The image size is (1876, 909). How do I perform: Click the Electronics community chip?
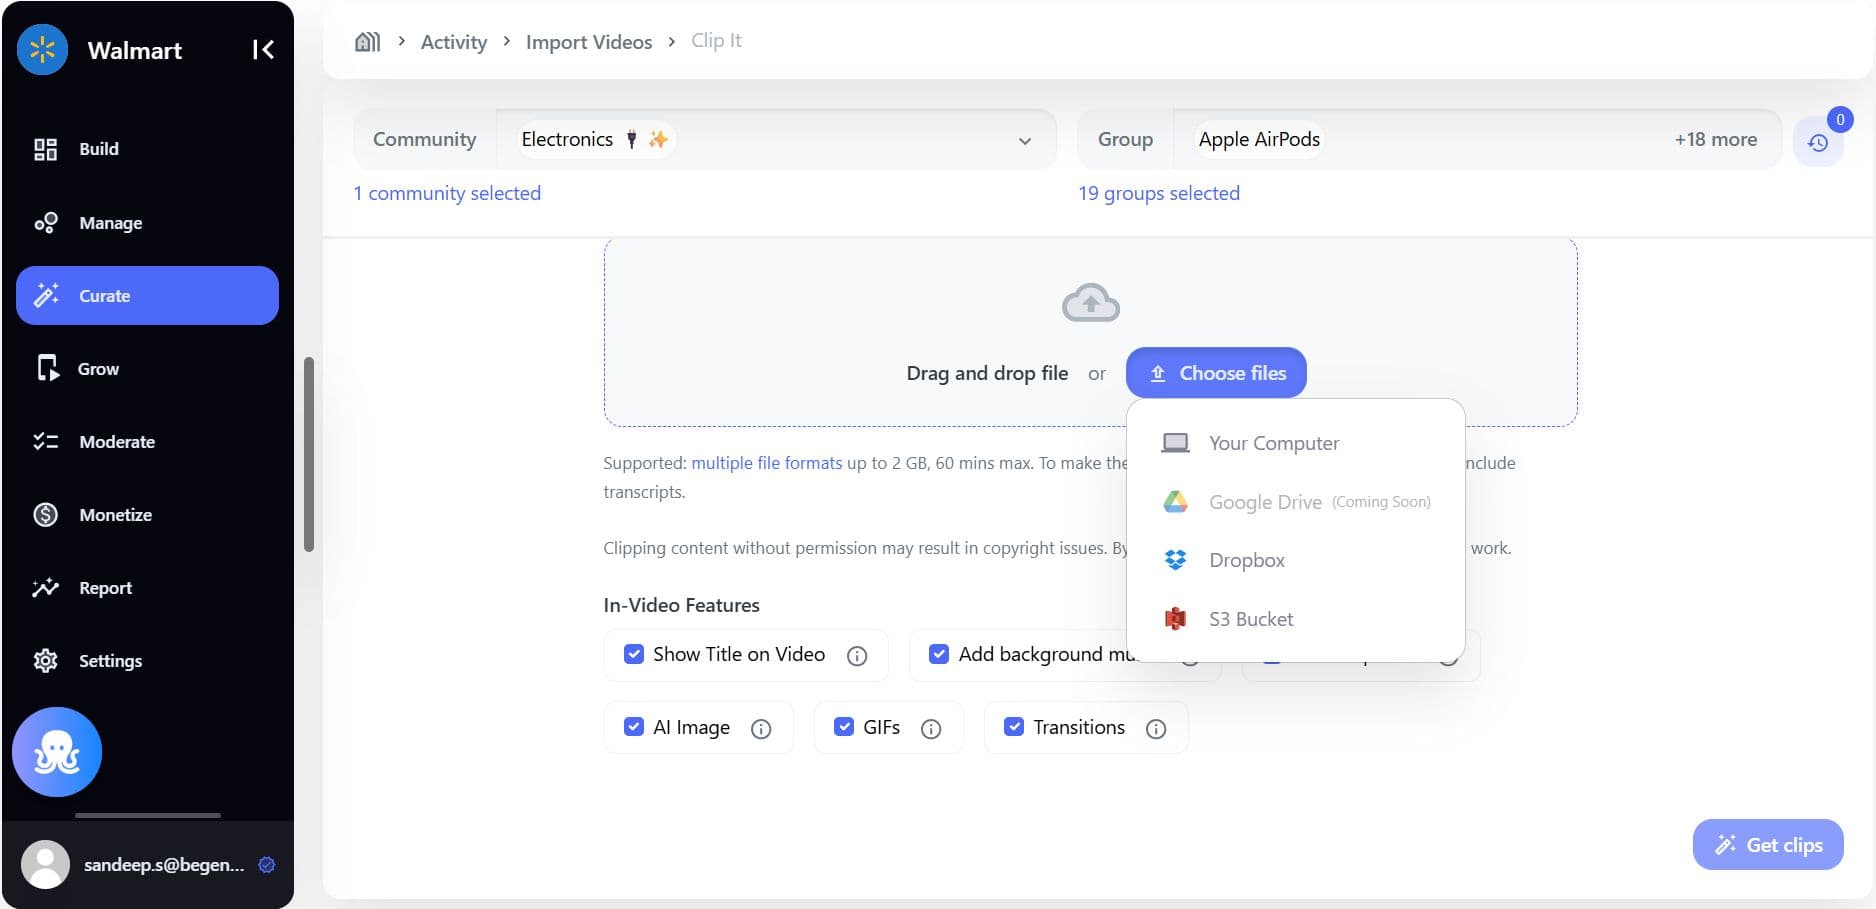pyautogui.click(x=596, y=139)
